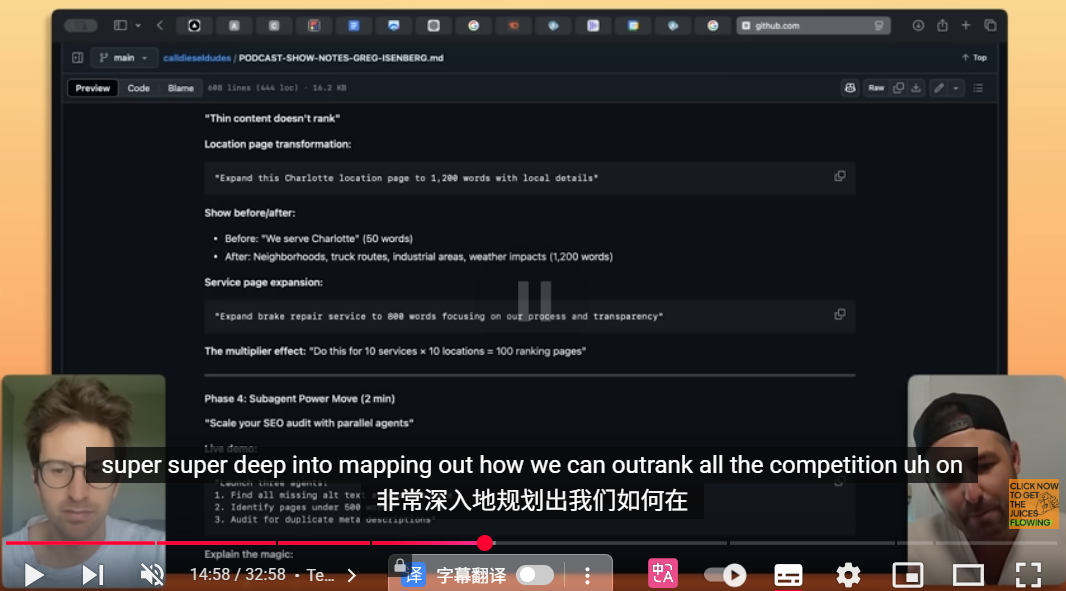Toggle the Safari sidebar button

(120, 25)
